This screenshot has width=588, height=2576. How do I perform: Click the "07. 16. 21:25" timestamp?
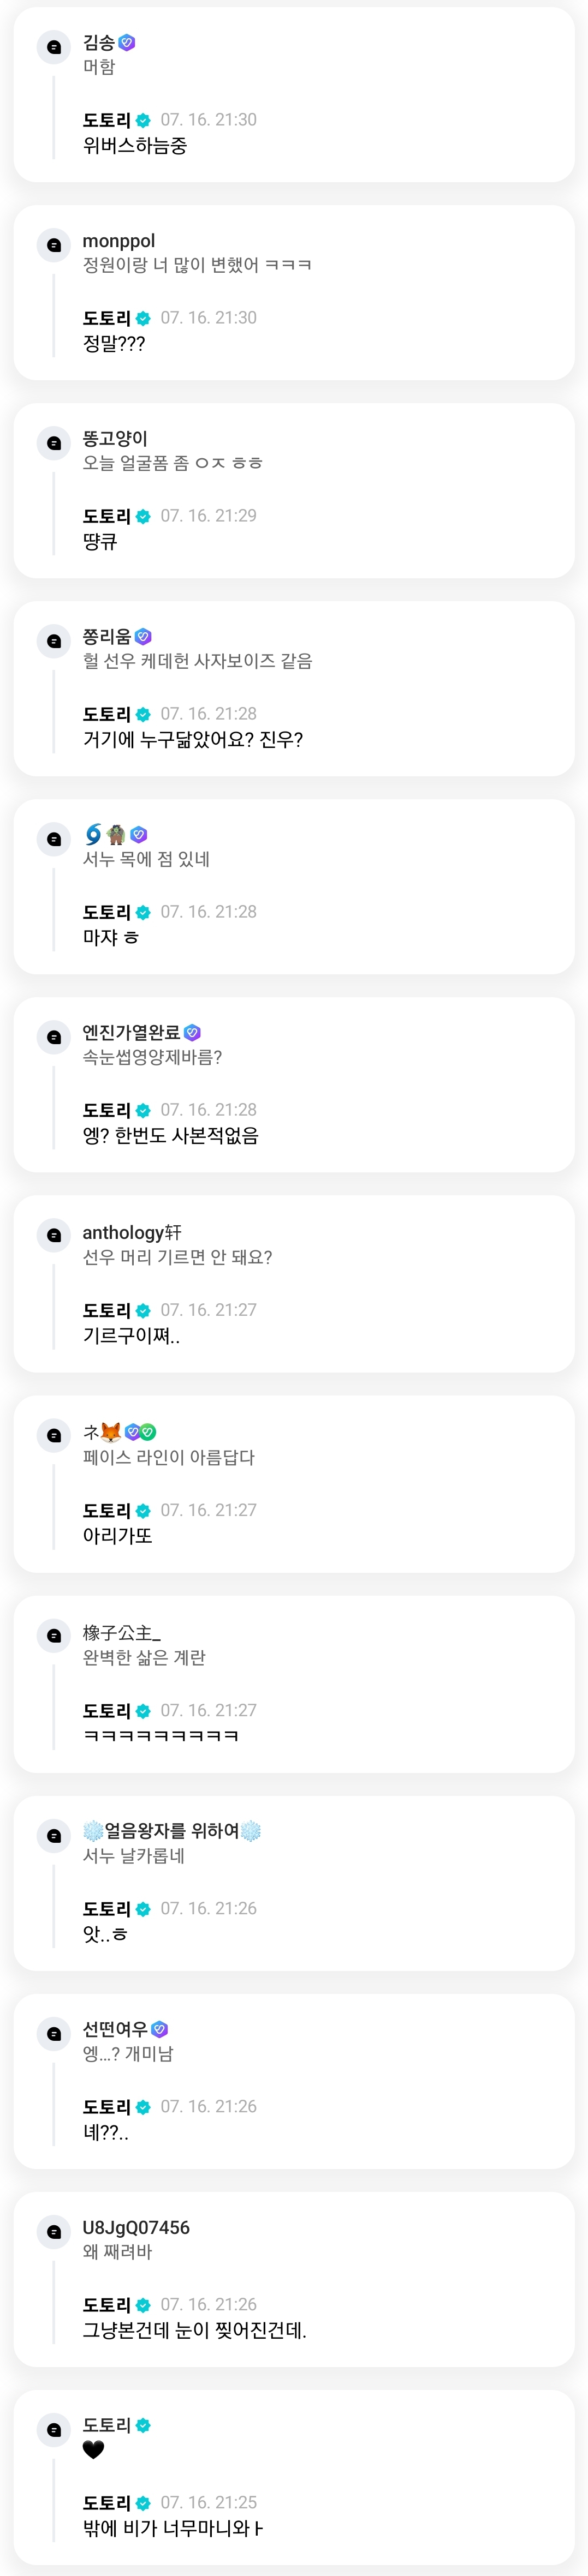tap(208, 2502)
